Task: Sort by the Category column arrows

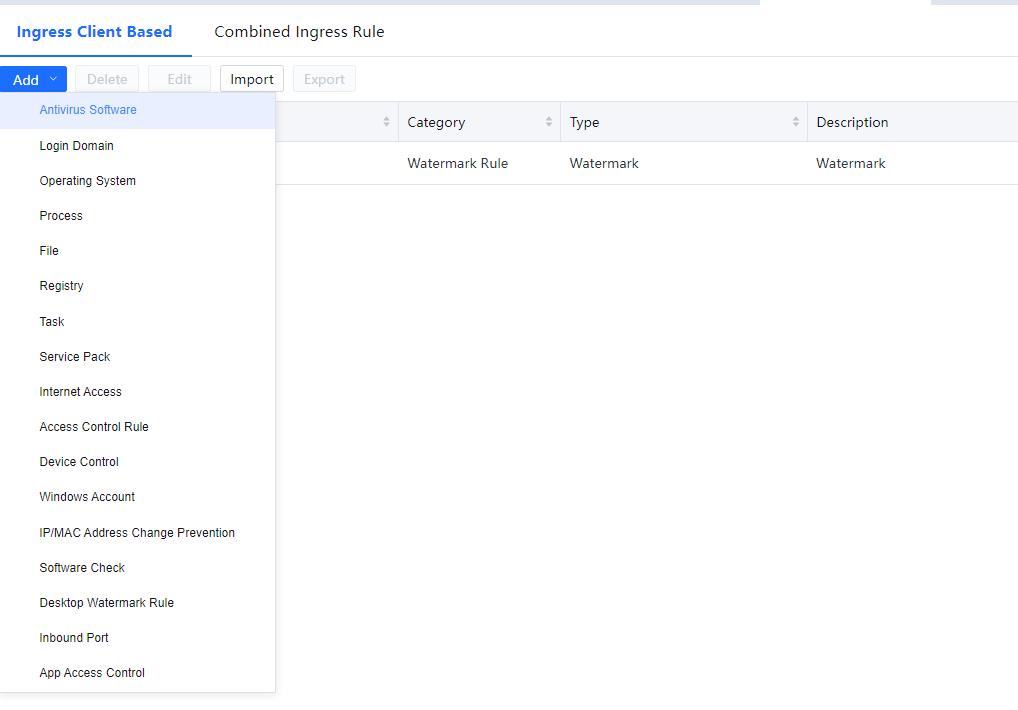Action: coord(548,122)
